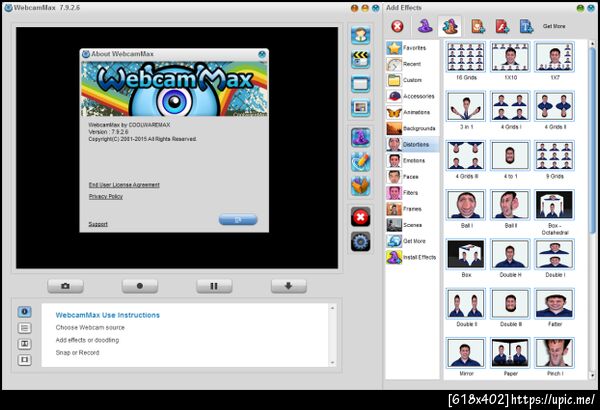This screenshot has width=600, height=410.
Task: Click the red remove effects icon in sidebar
Action: pos(360,217)
